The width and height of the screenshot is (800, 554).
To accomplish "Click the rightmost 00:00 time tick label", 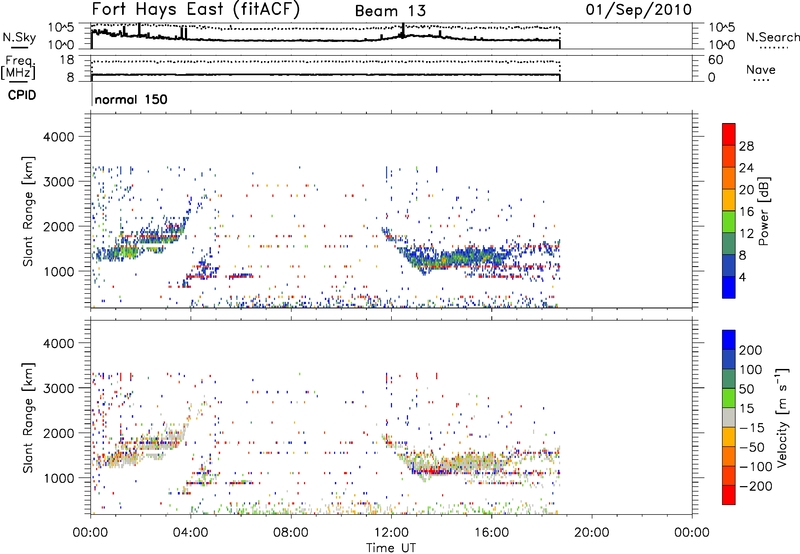I will 692,533.
